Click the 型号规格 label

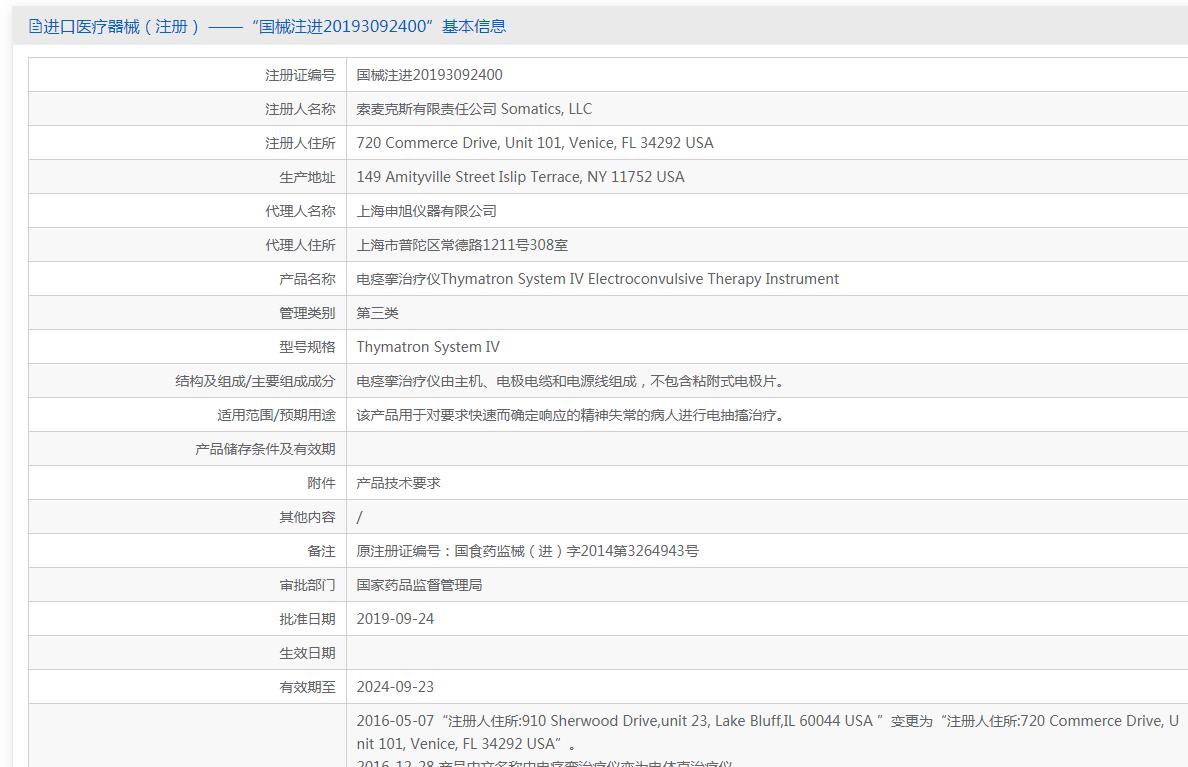(x=307, y=348)
